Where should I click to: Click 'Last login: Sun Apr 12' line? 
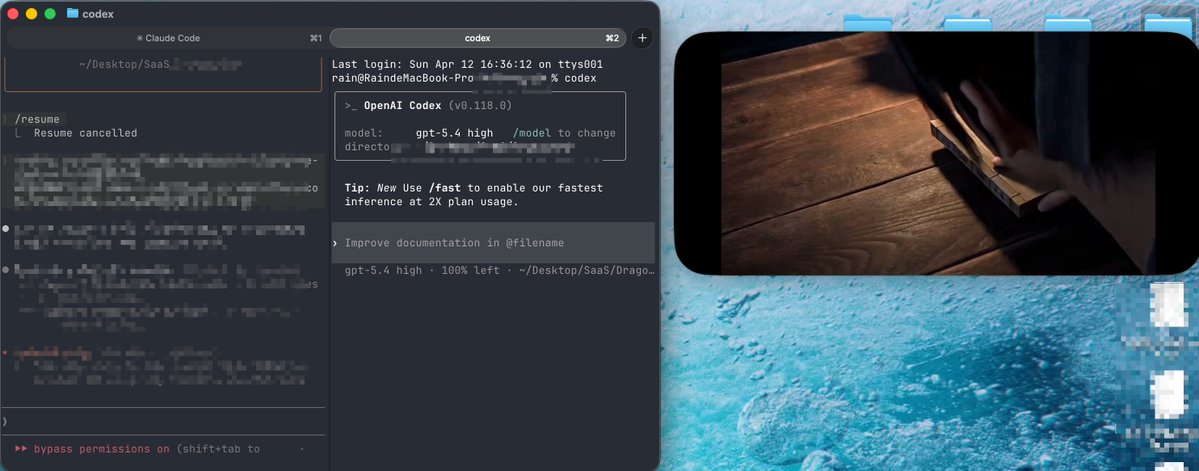click(x=467, y=64)
